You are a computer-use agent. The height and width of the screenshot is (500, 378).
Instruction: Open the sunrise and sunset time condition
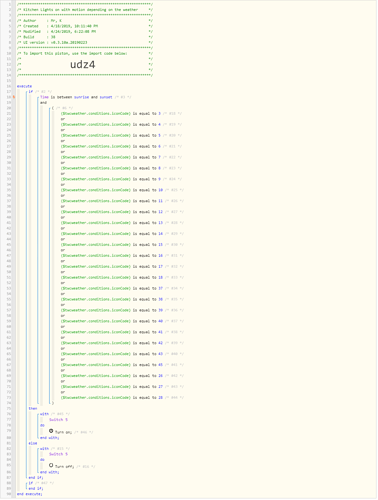point(76,97)
